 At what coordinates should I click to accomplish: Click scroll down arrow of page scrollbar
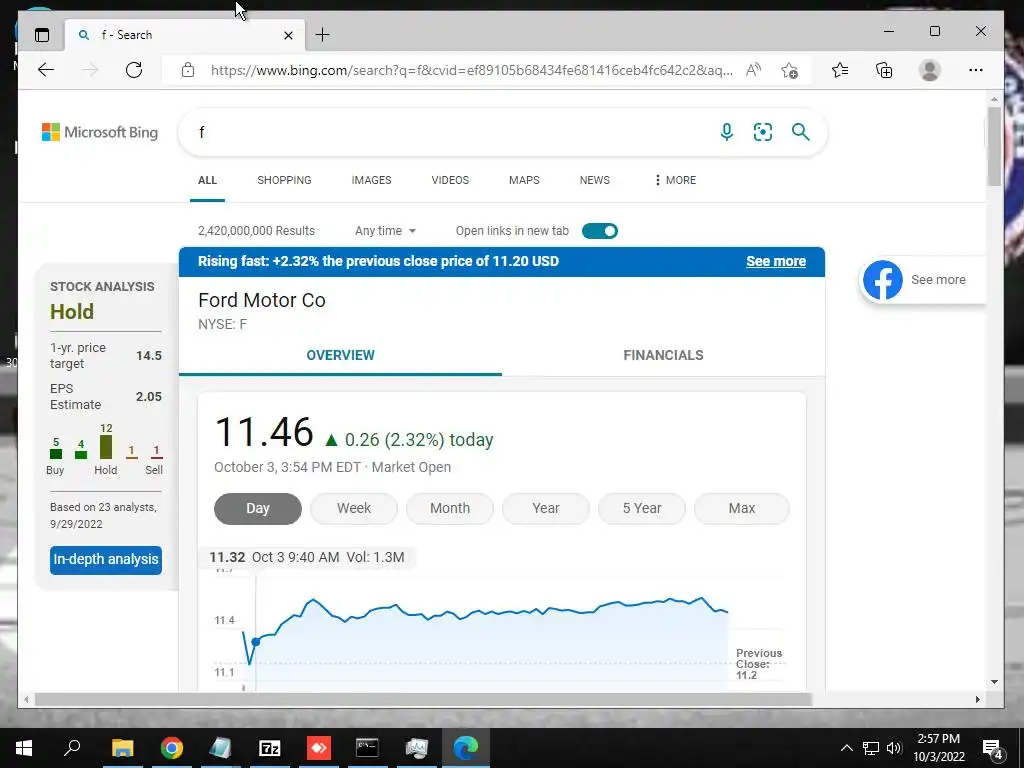(994, 682)
